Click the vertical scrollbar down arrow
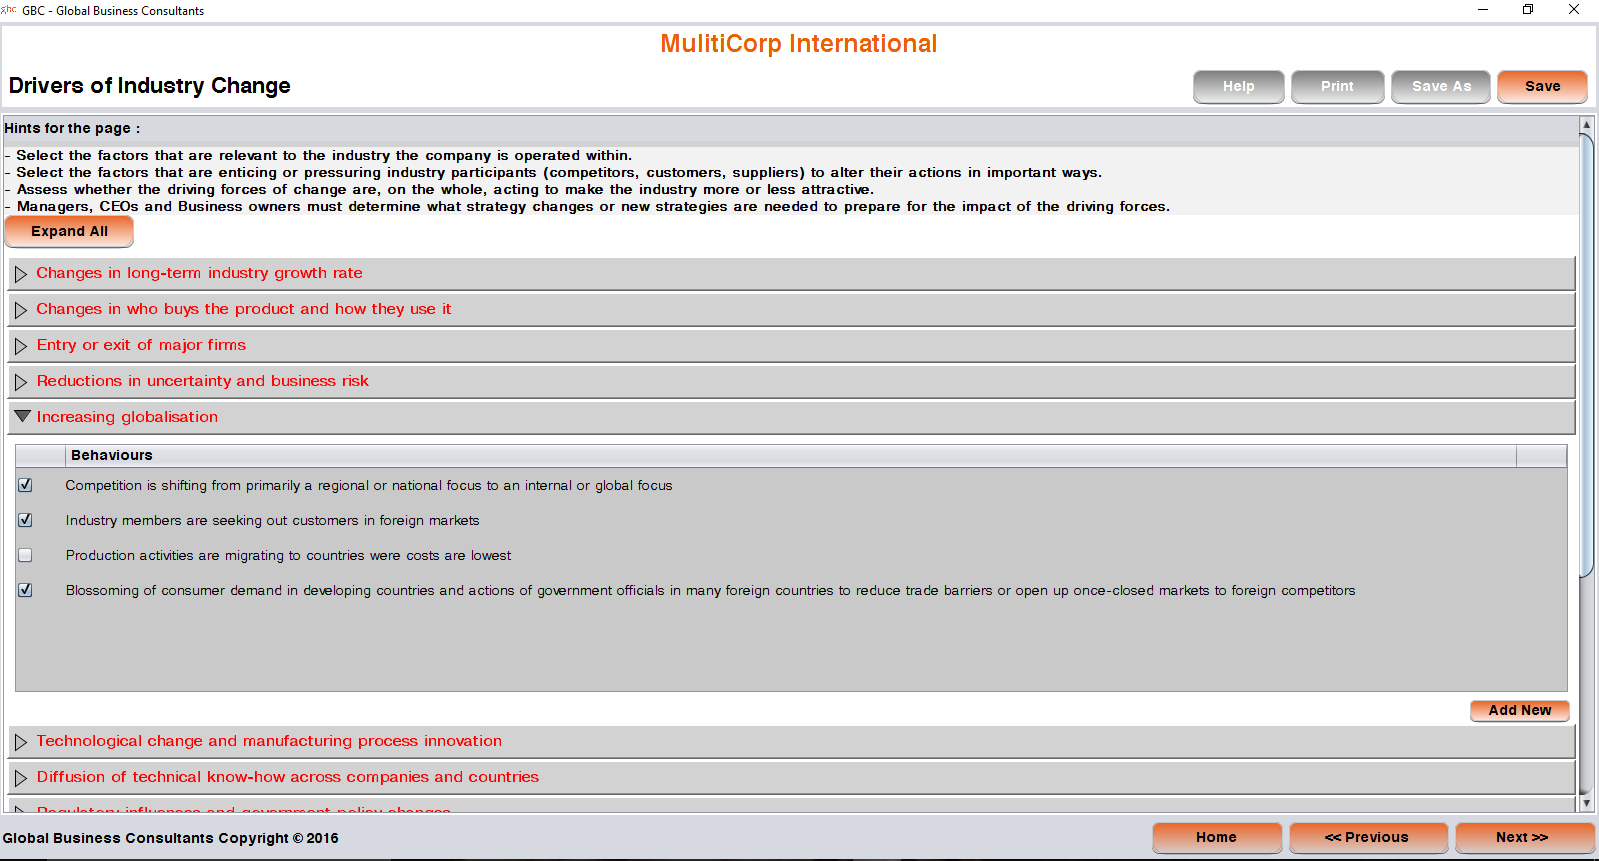 pyautogui.click(x=1586, y=803)
